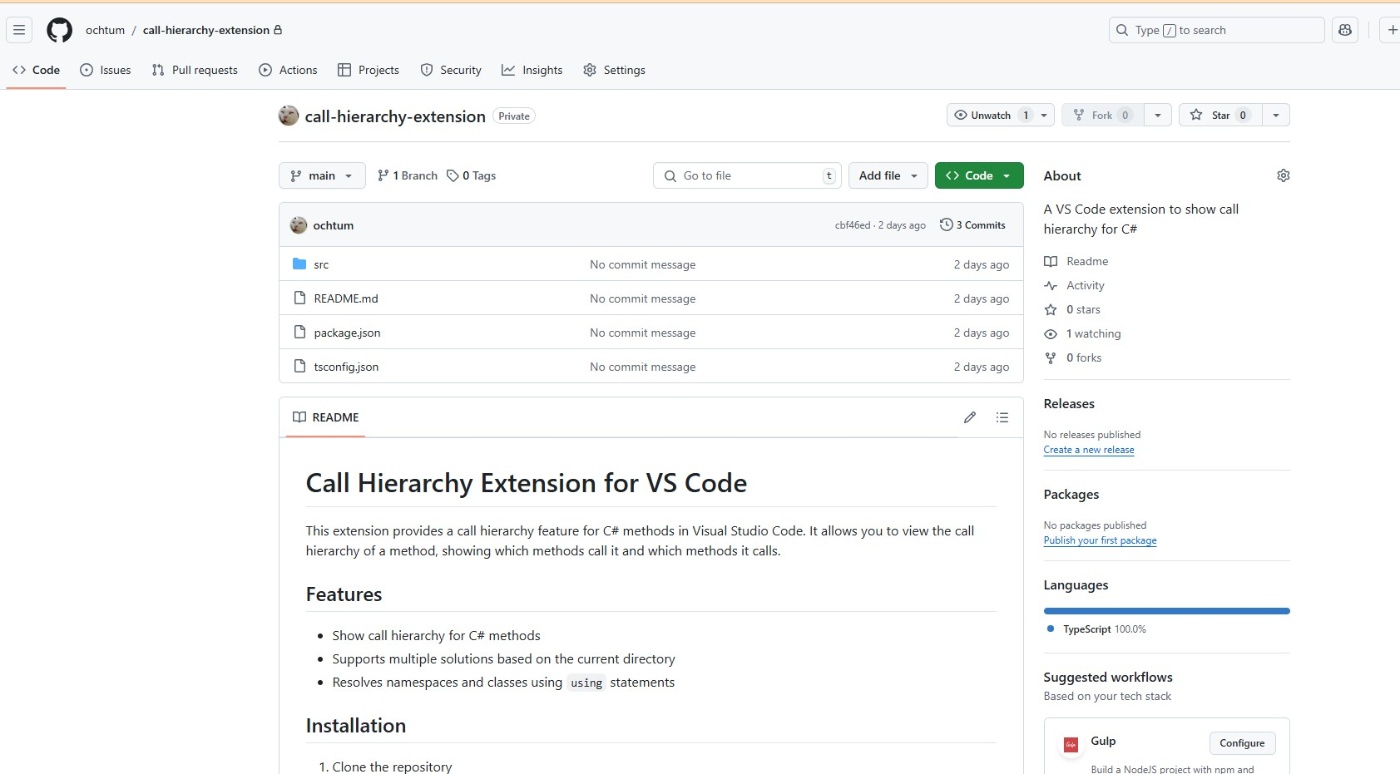This screenshot has width=1400, height=774.
Task: Switch to the Issues tab
Action: (105, 70)
